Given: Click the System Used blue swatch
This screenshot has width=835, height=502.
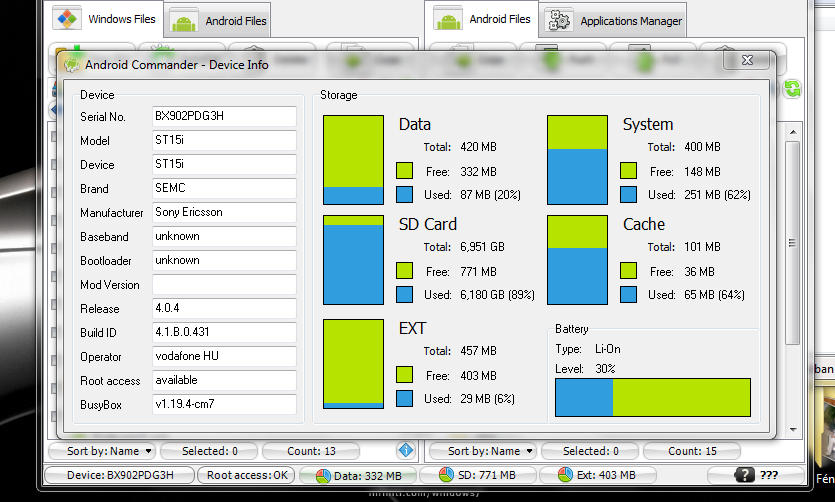Looking at the screenshot, I should coord(628,194).
